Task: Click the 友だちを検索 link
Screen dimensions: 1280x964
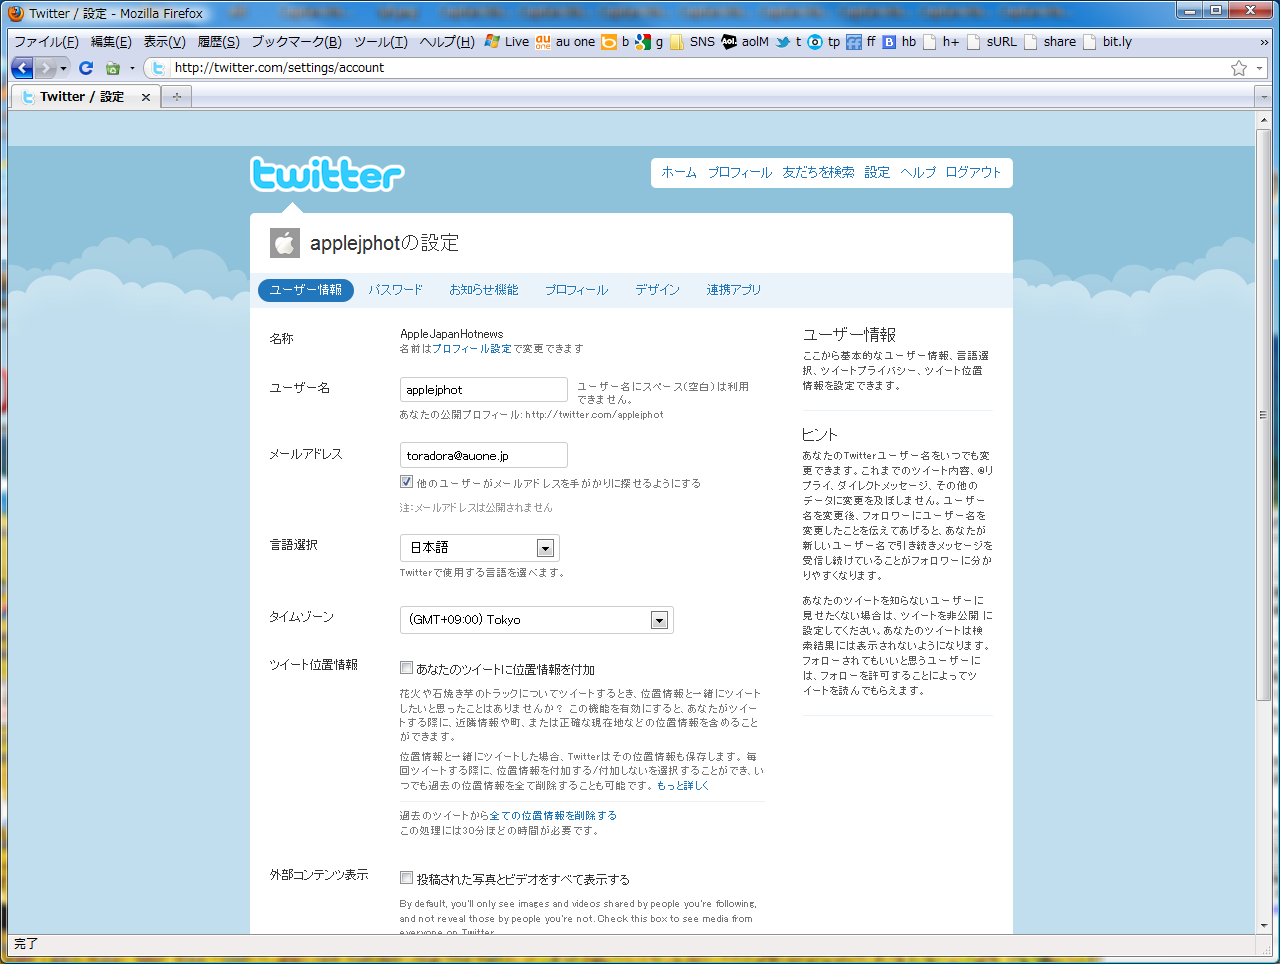Action: coord(818,172)
